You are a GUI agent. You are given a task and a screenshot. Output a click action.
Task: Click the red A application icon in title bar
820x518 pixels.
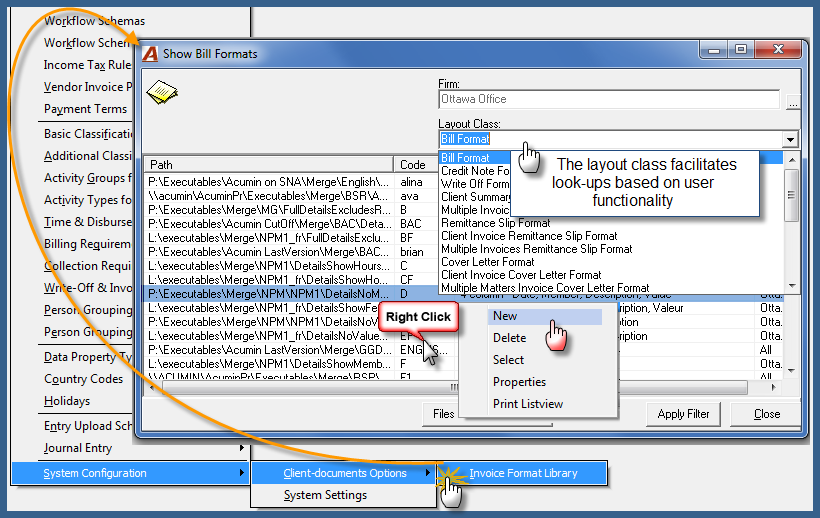[x=151, y=54]
